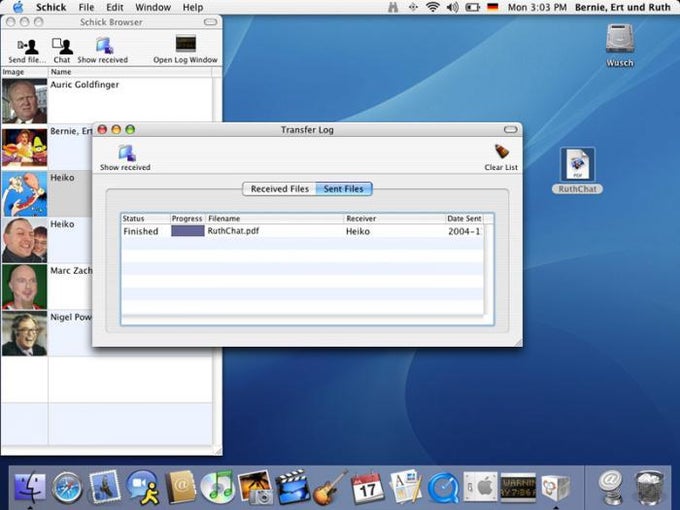Click the clock showing Mon 3:03 PM
The height and width of the screenshot is (510, 680).
pos(537,7)
